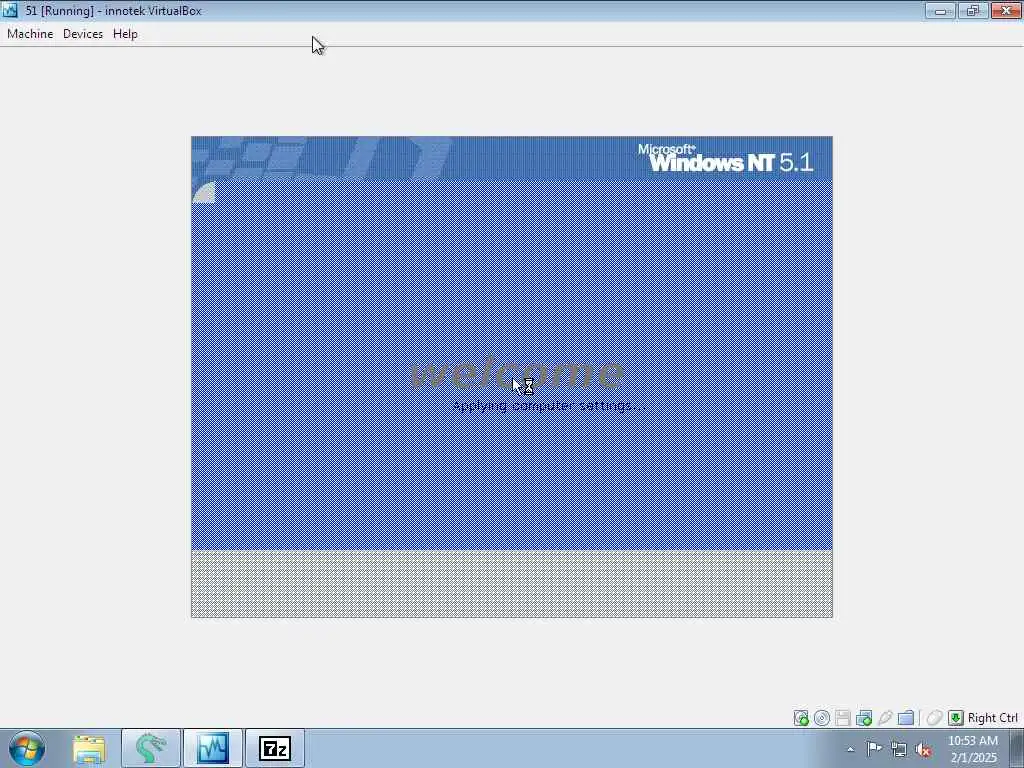Image resolution: width=1024 pixels, height=768 pixels.
Task: Open 7-Zip from the taskbar
Action: point(275,748)
